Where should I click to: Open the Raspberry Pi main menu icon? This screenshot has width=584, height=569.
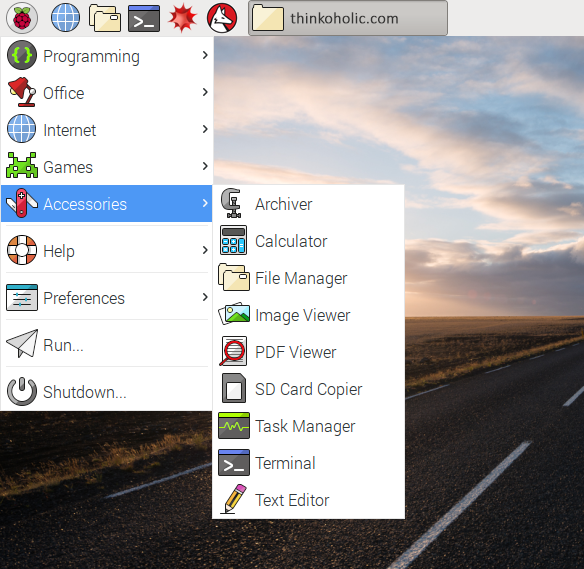click(x=22, y=18)
